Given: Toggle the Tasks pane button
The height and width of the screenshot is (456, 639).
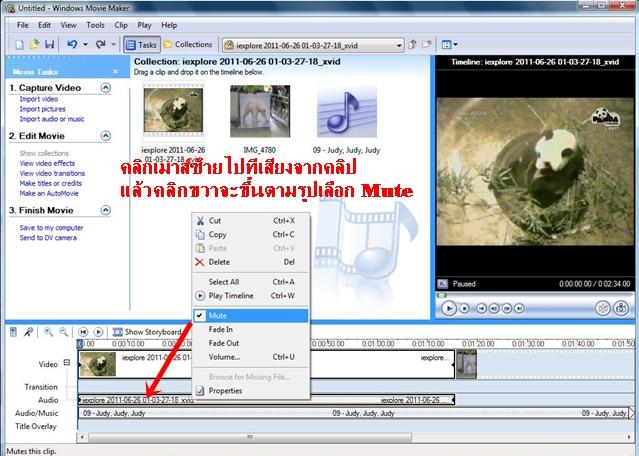Looking at the screenshot, I should (x=141, y=45).
